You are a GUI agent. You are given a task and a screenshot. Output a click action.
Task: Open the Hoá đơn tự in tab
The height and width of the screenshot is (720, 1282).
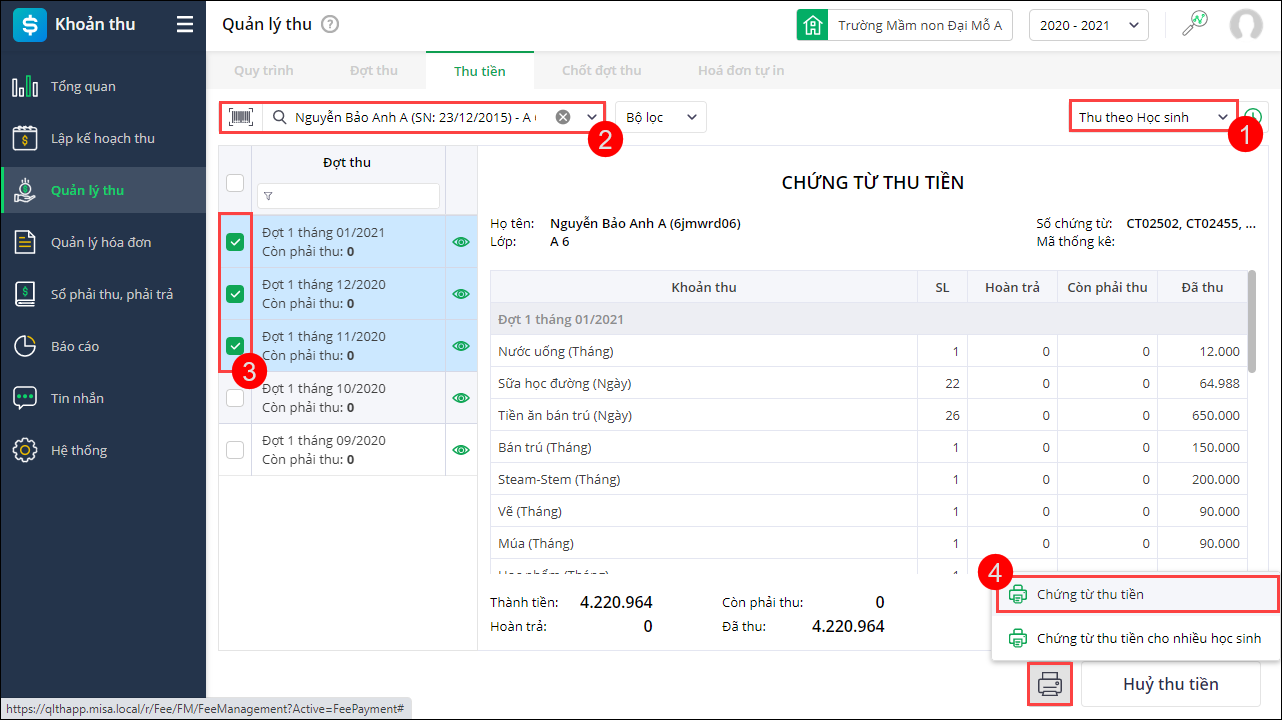click(741, 71)
